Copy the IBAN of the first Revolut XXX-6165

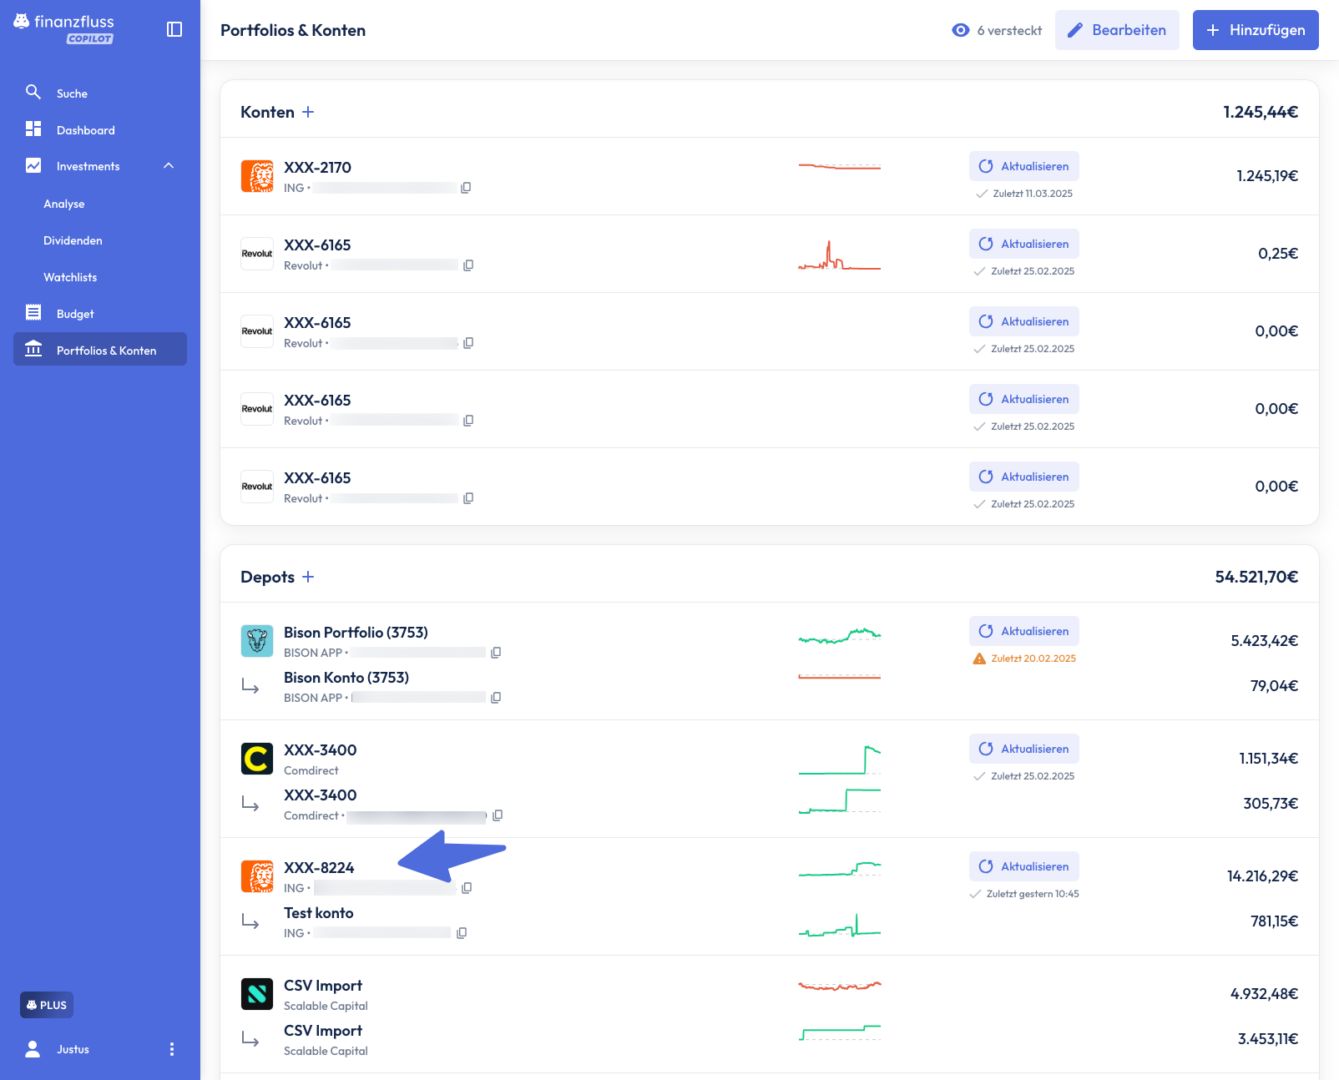pos(468,265)
